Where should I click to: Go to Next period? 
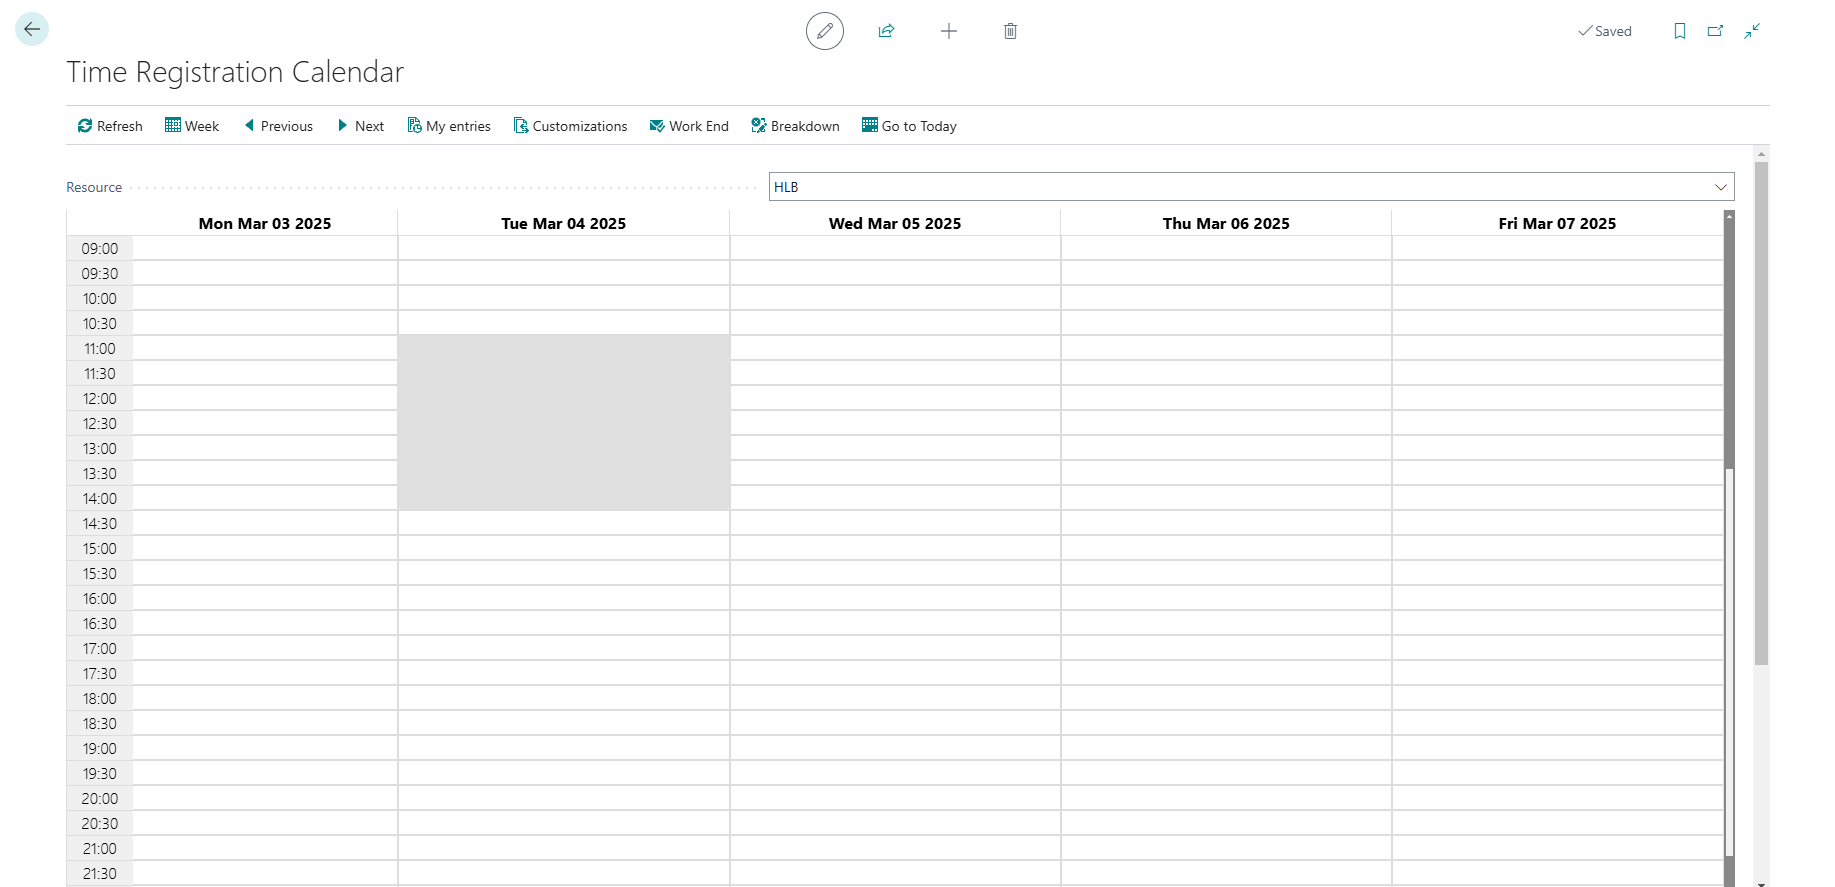coord(360,126)
